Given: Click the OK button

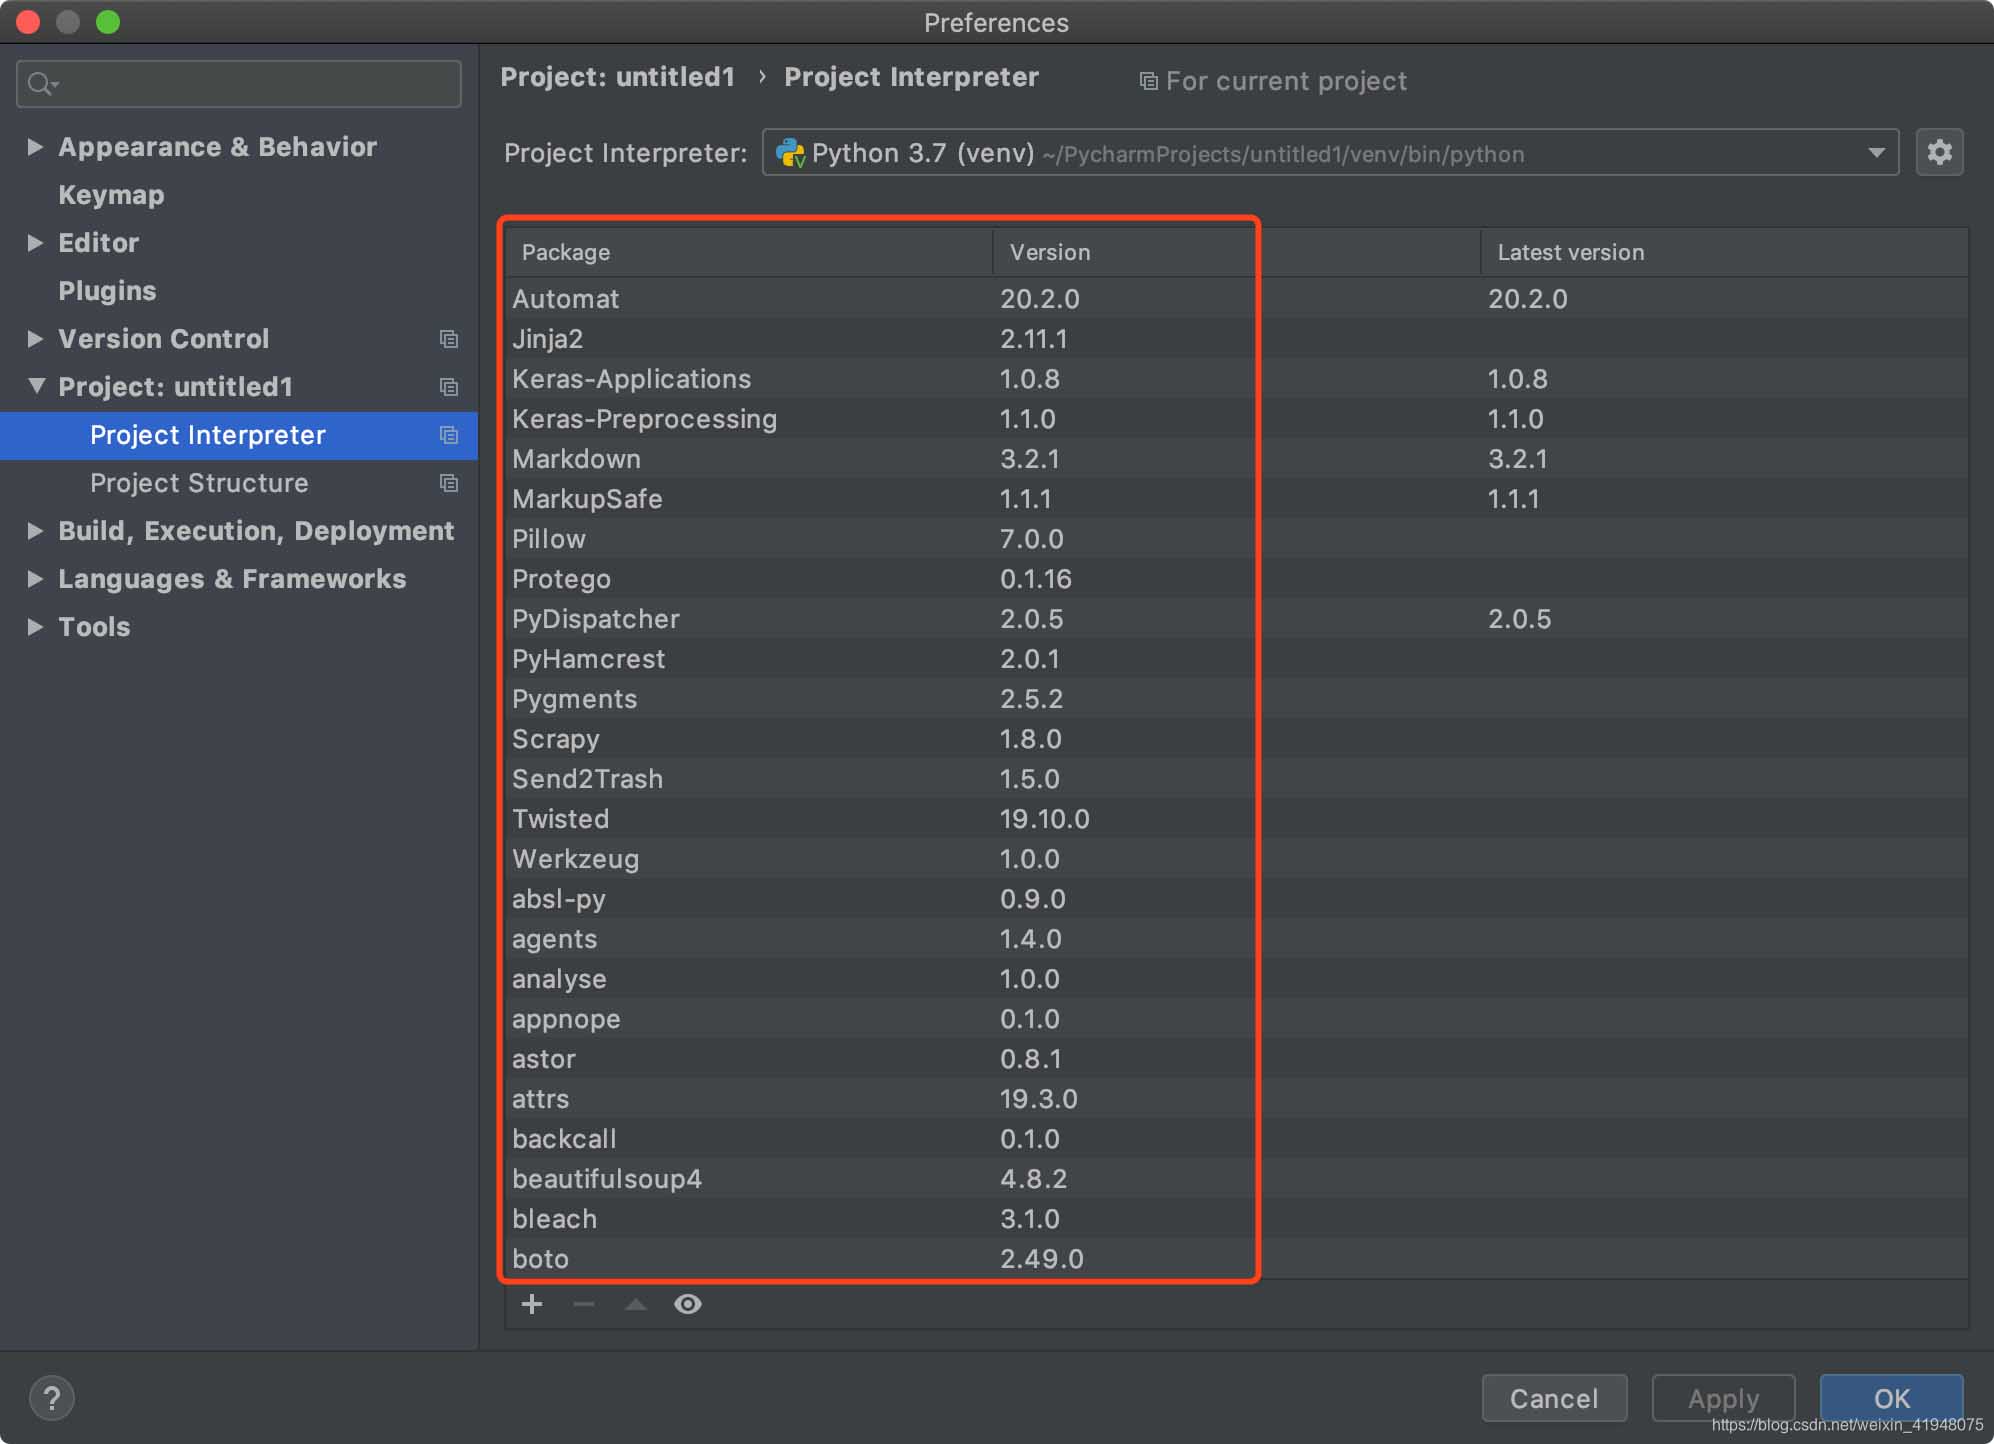Looking at the screenshot, I should pyautogui.click(x=1891, y=1398).
